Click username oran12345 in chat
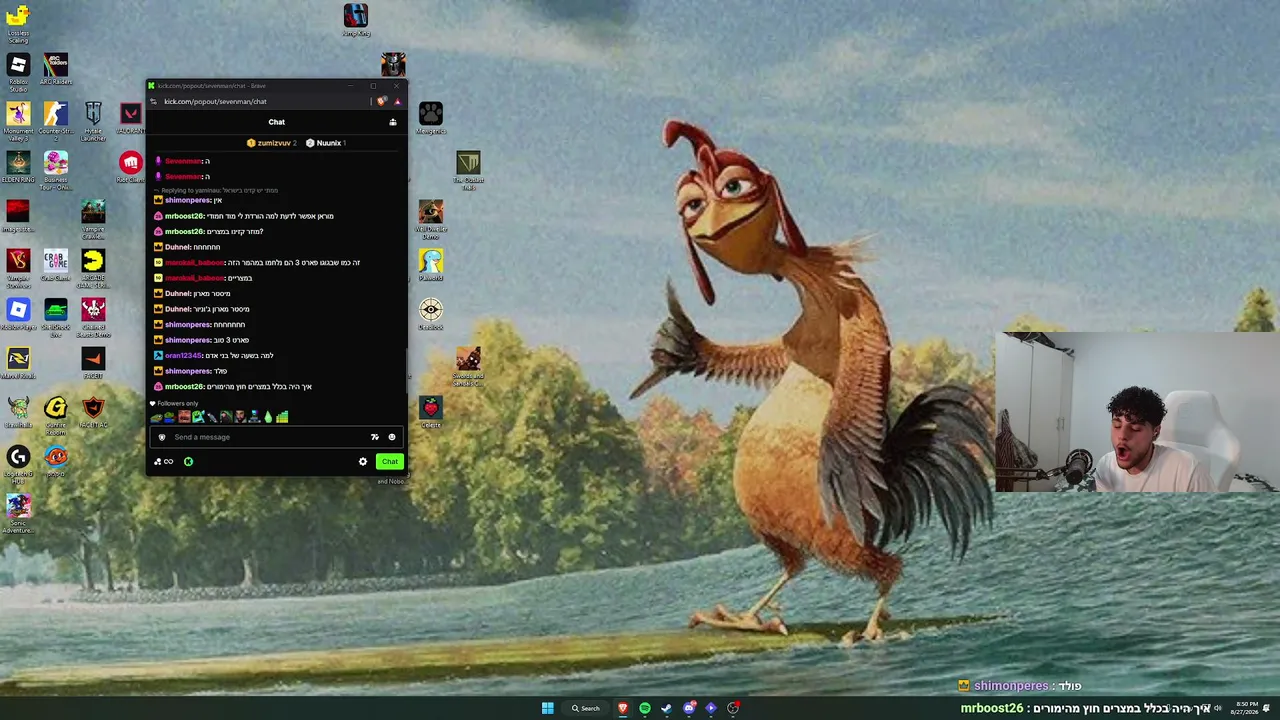The width and height of the screenshot is (1280, 720). (x=184, y=356)
